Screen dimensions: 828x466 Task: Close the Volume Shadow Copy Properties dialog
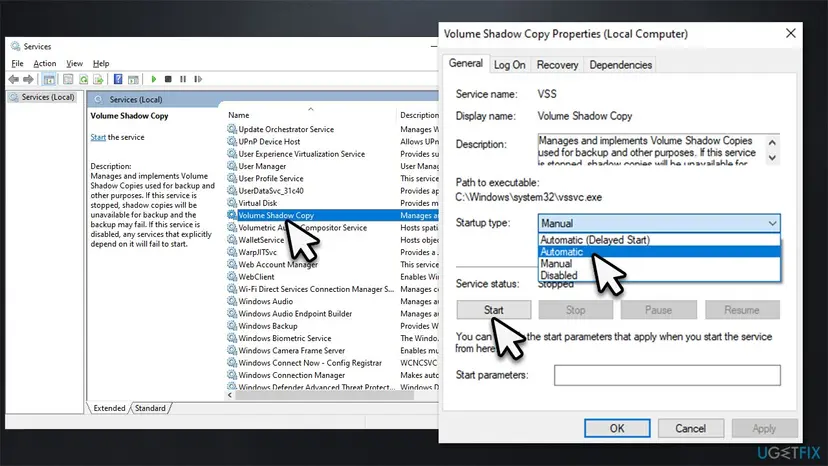point(791,33)
